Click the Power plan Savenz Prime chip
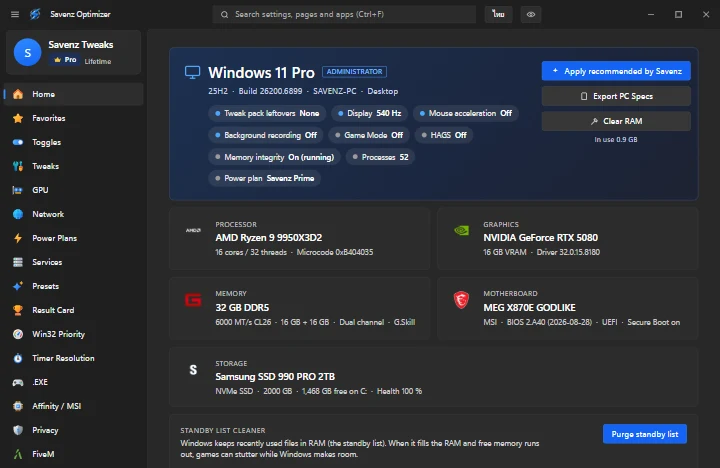Viewport: 720px width, 468px height. click(x=264, y=178)
